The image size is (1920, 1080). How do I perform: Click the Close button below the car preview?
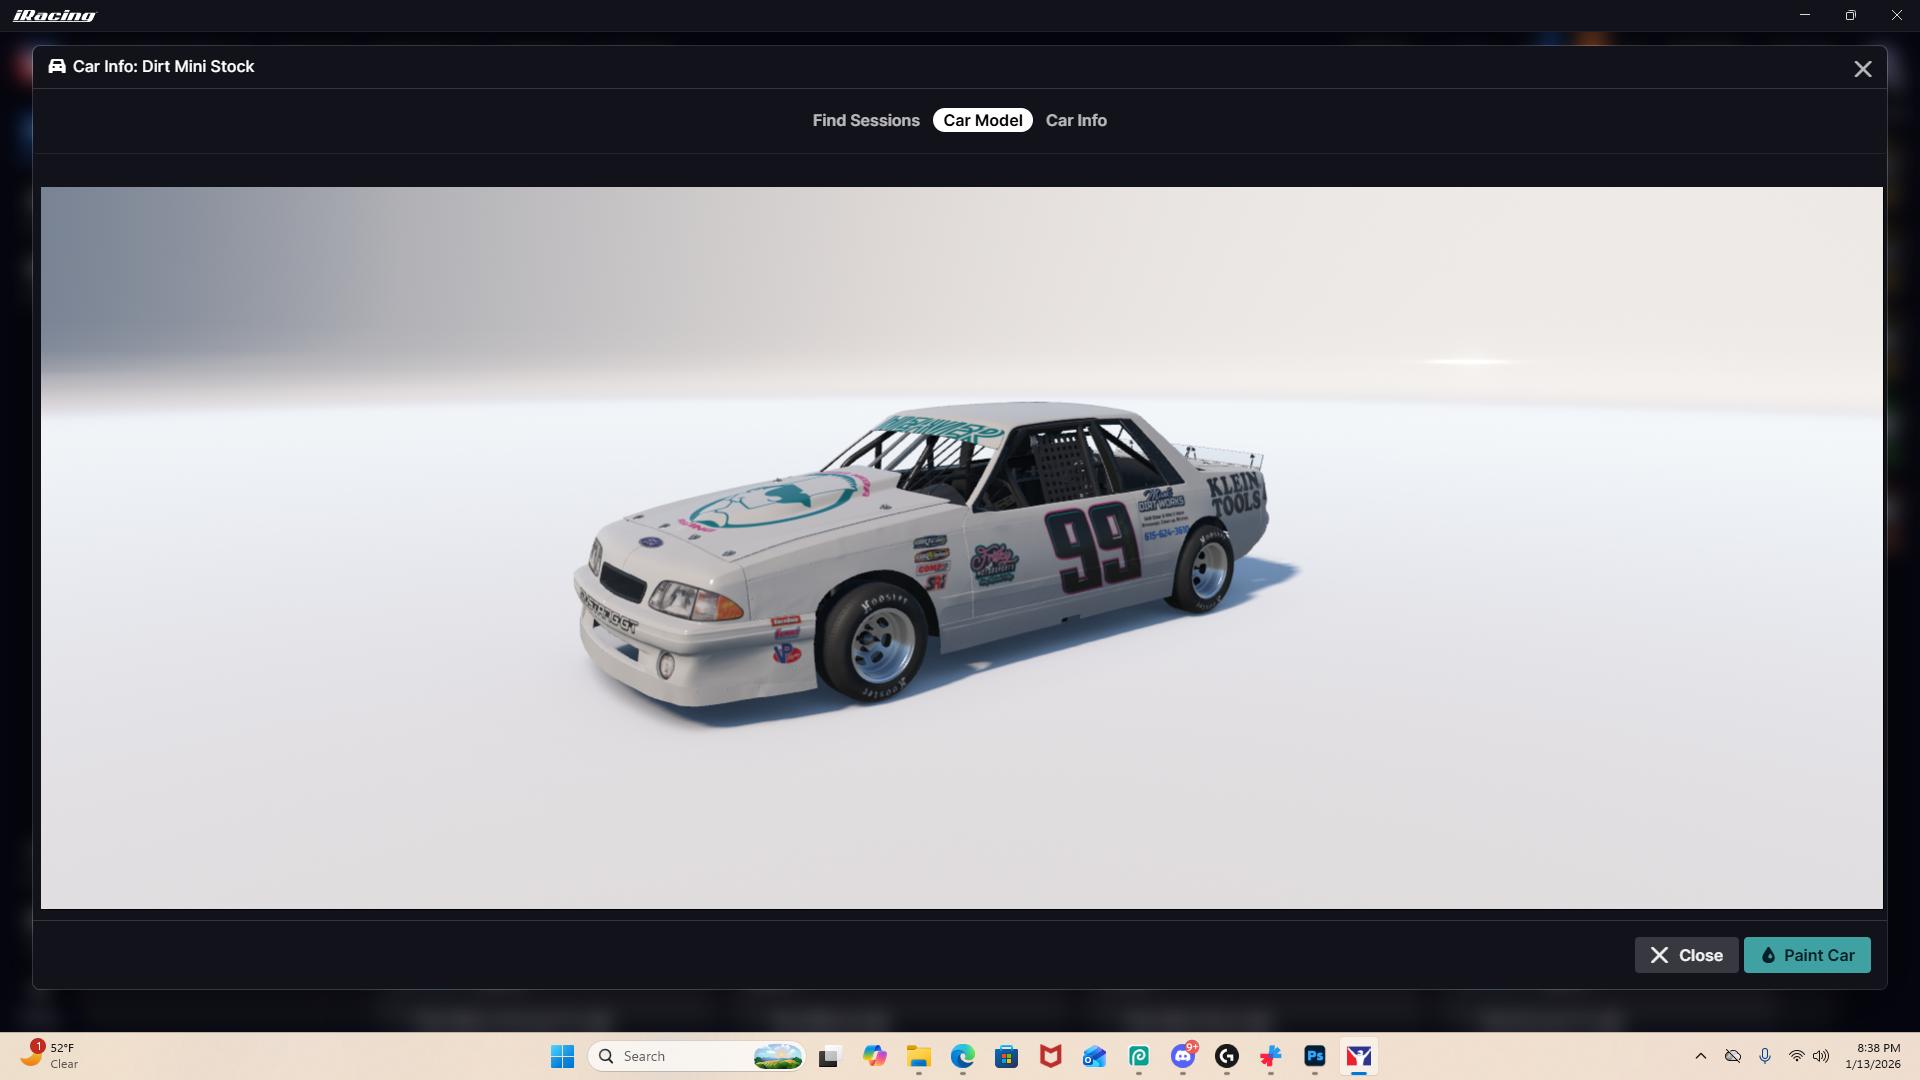click(1685, 955)
